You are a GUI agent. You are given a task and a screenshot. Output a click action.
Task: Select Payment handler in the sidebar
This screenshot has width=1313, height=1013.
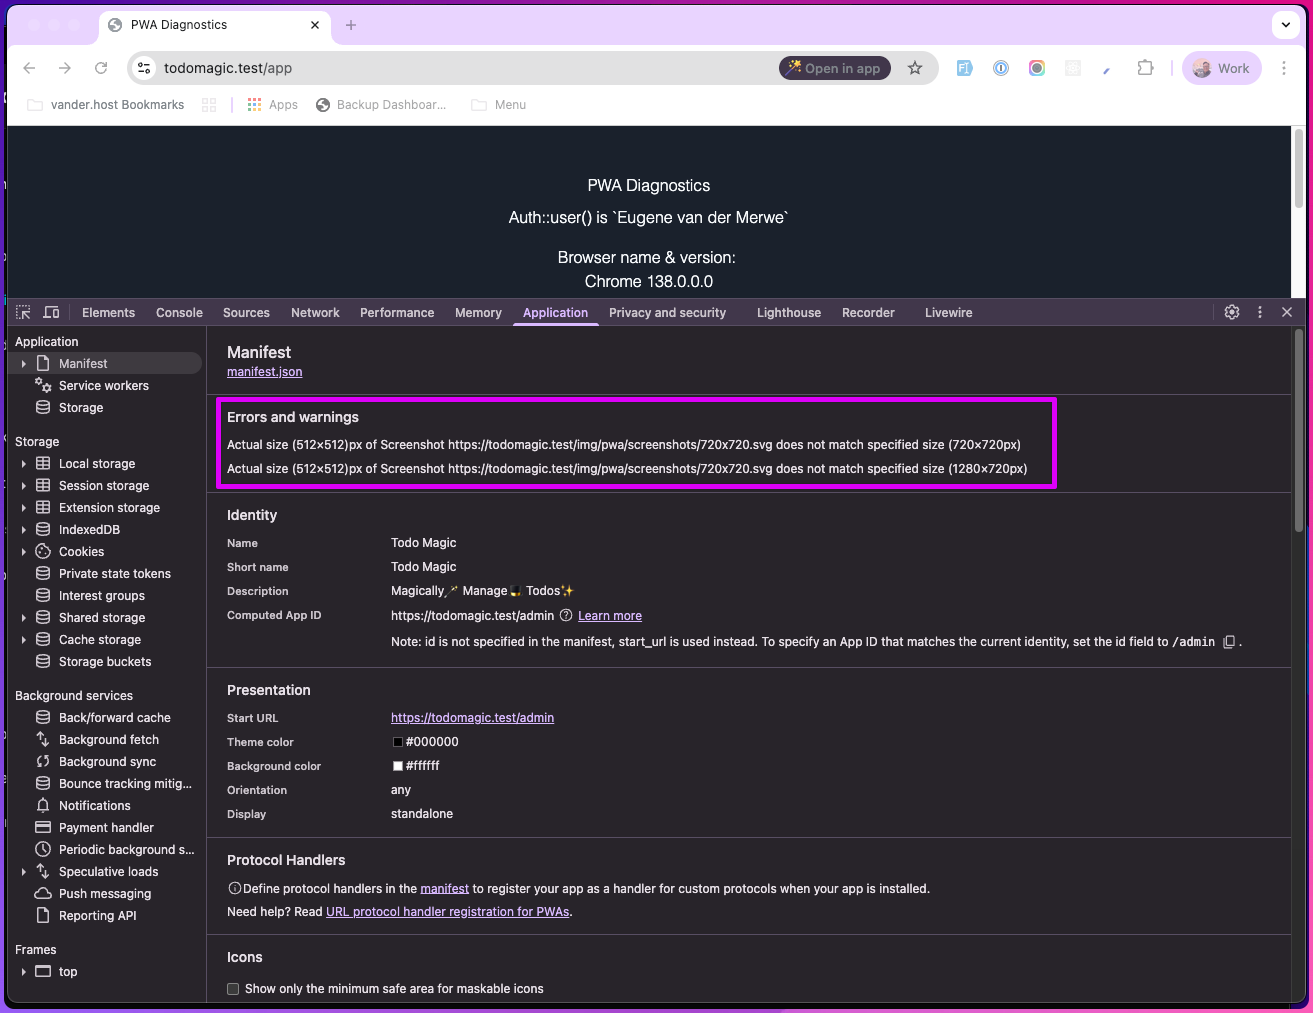[106, 828]
